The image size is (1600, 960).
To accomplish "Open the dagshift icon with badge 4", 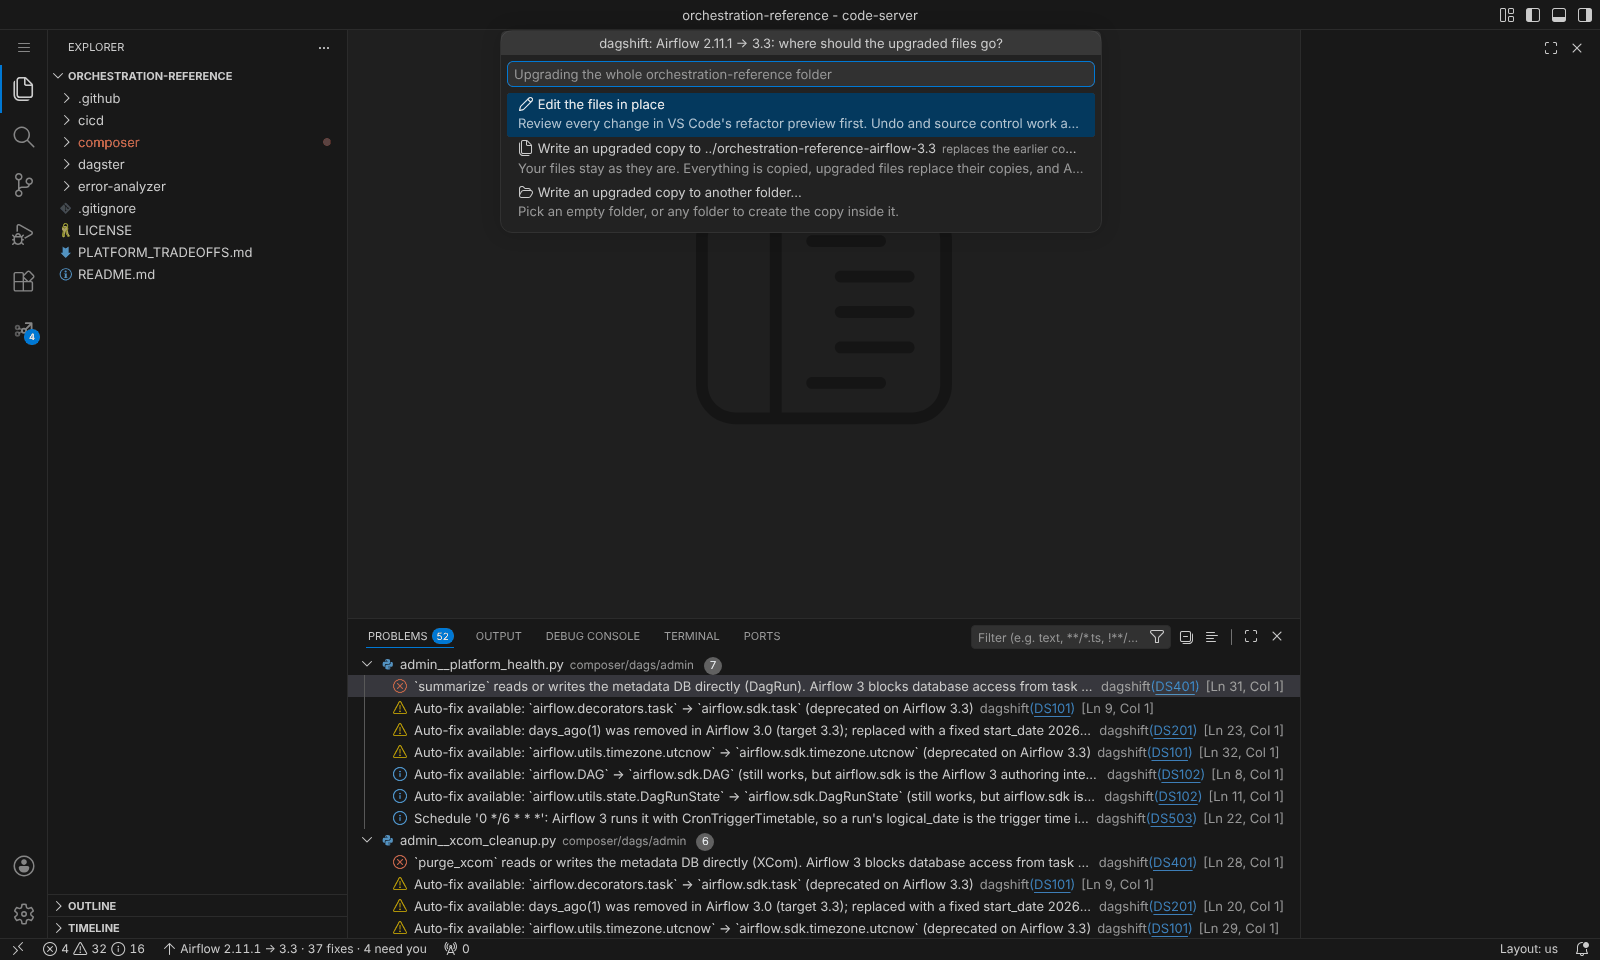I will [x=24, y=331].
